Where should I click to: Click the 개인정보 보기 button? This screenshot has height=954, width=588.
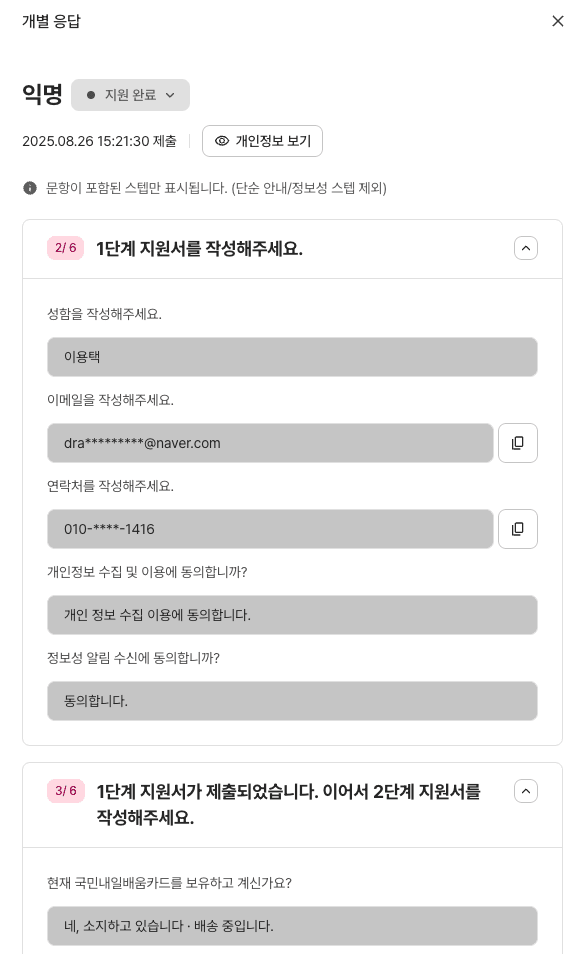pos(262,141)
